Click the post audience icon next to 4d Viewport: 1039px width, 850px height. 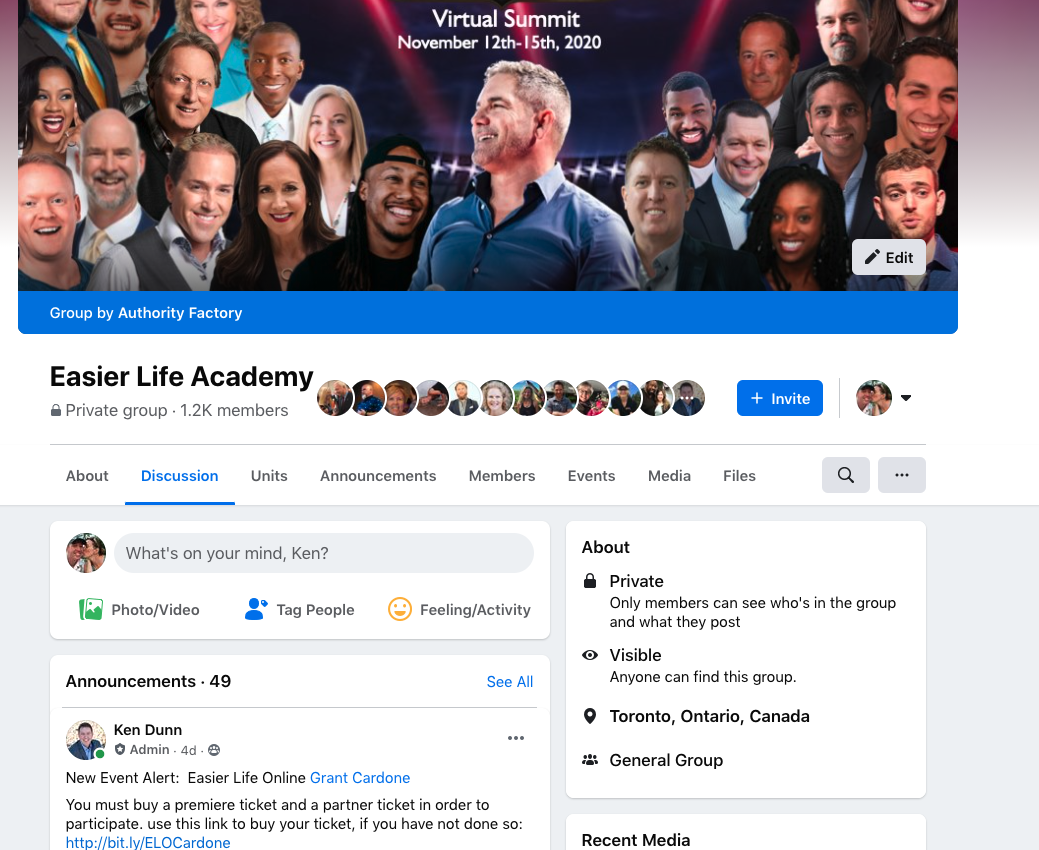coord(213,750)
